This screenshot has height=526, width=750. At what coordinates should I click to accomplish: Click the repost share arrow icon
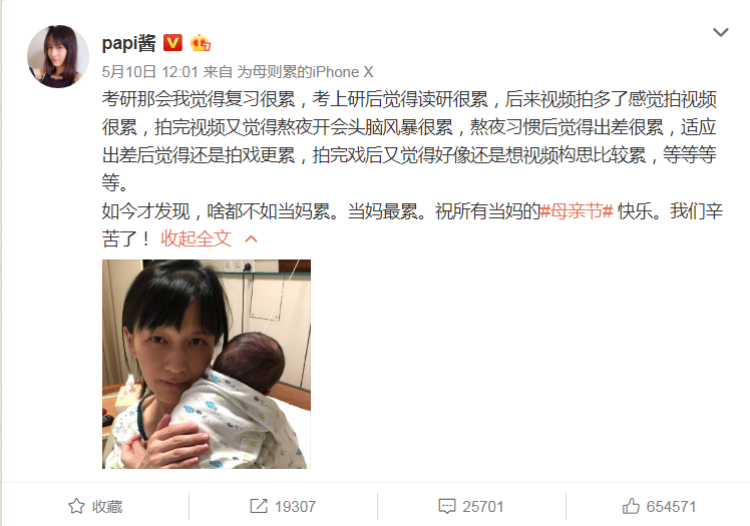[259, 506]
